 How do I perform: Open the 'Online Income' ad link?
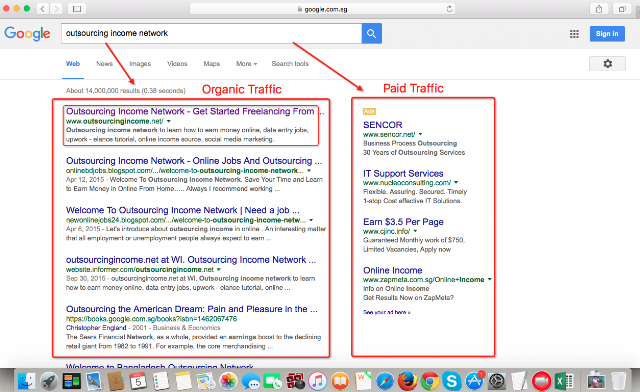pos(393,270)
